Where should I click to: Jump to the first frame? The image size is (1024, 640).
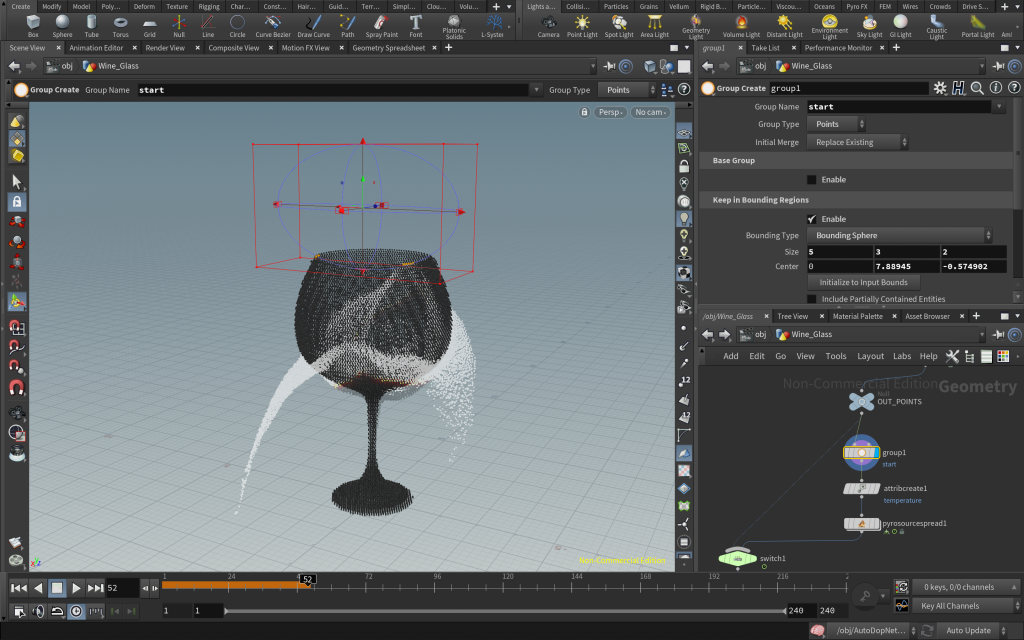pos(19,588)
